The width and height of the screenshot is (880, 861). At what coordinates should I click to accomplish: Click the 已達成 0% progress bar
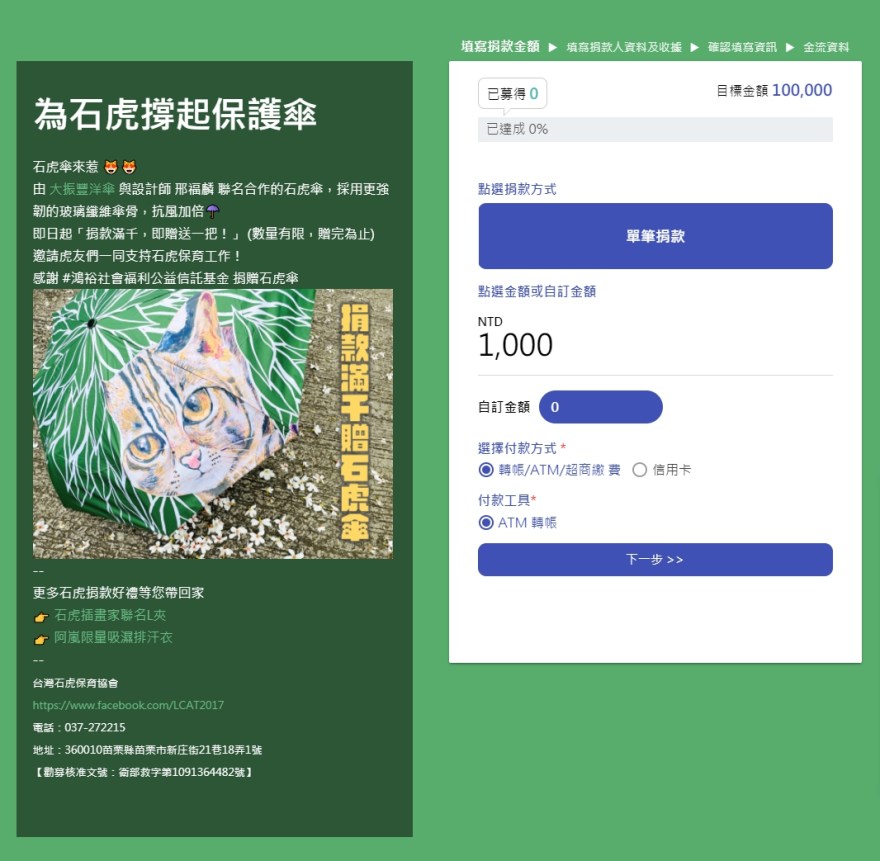click(x=655, y=130)
